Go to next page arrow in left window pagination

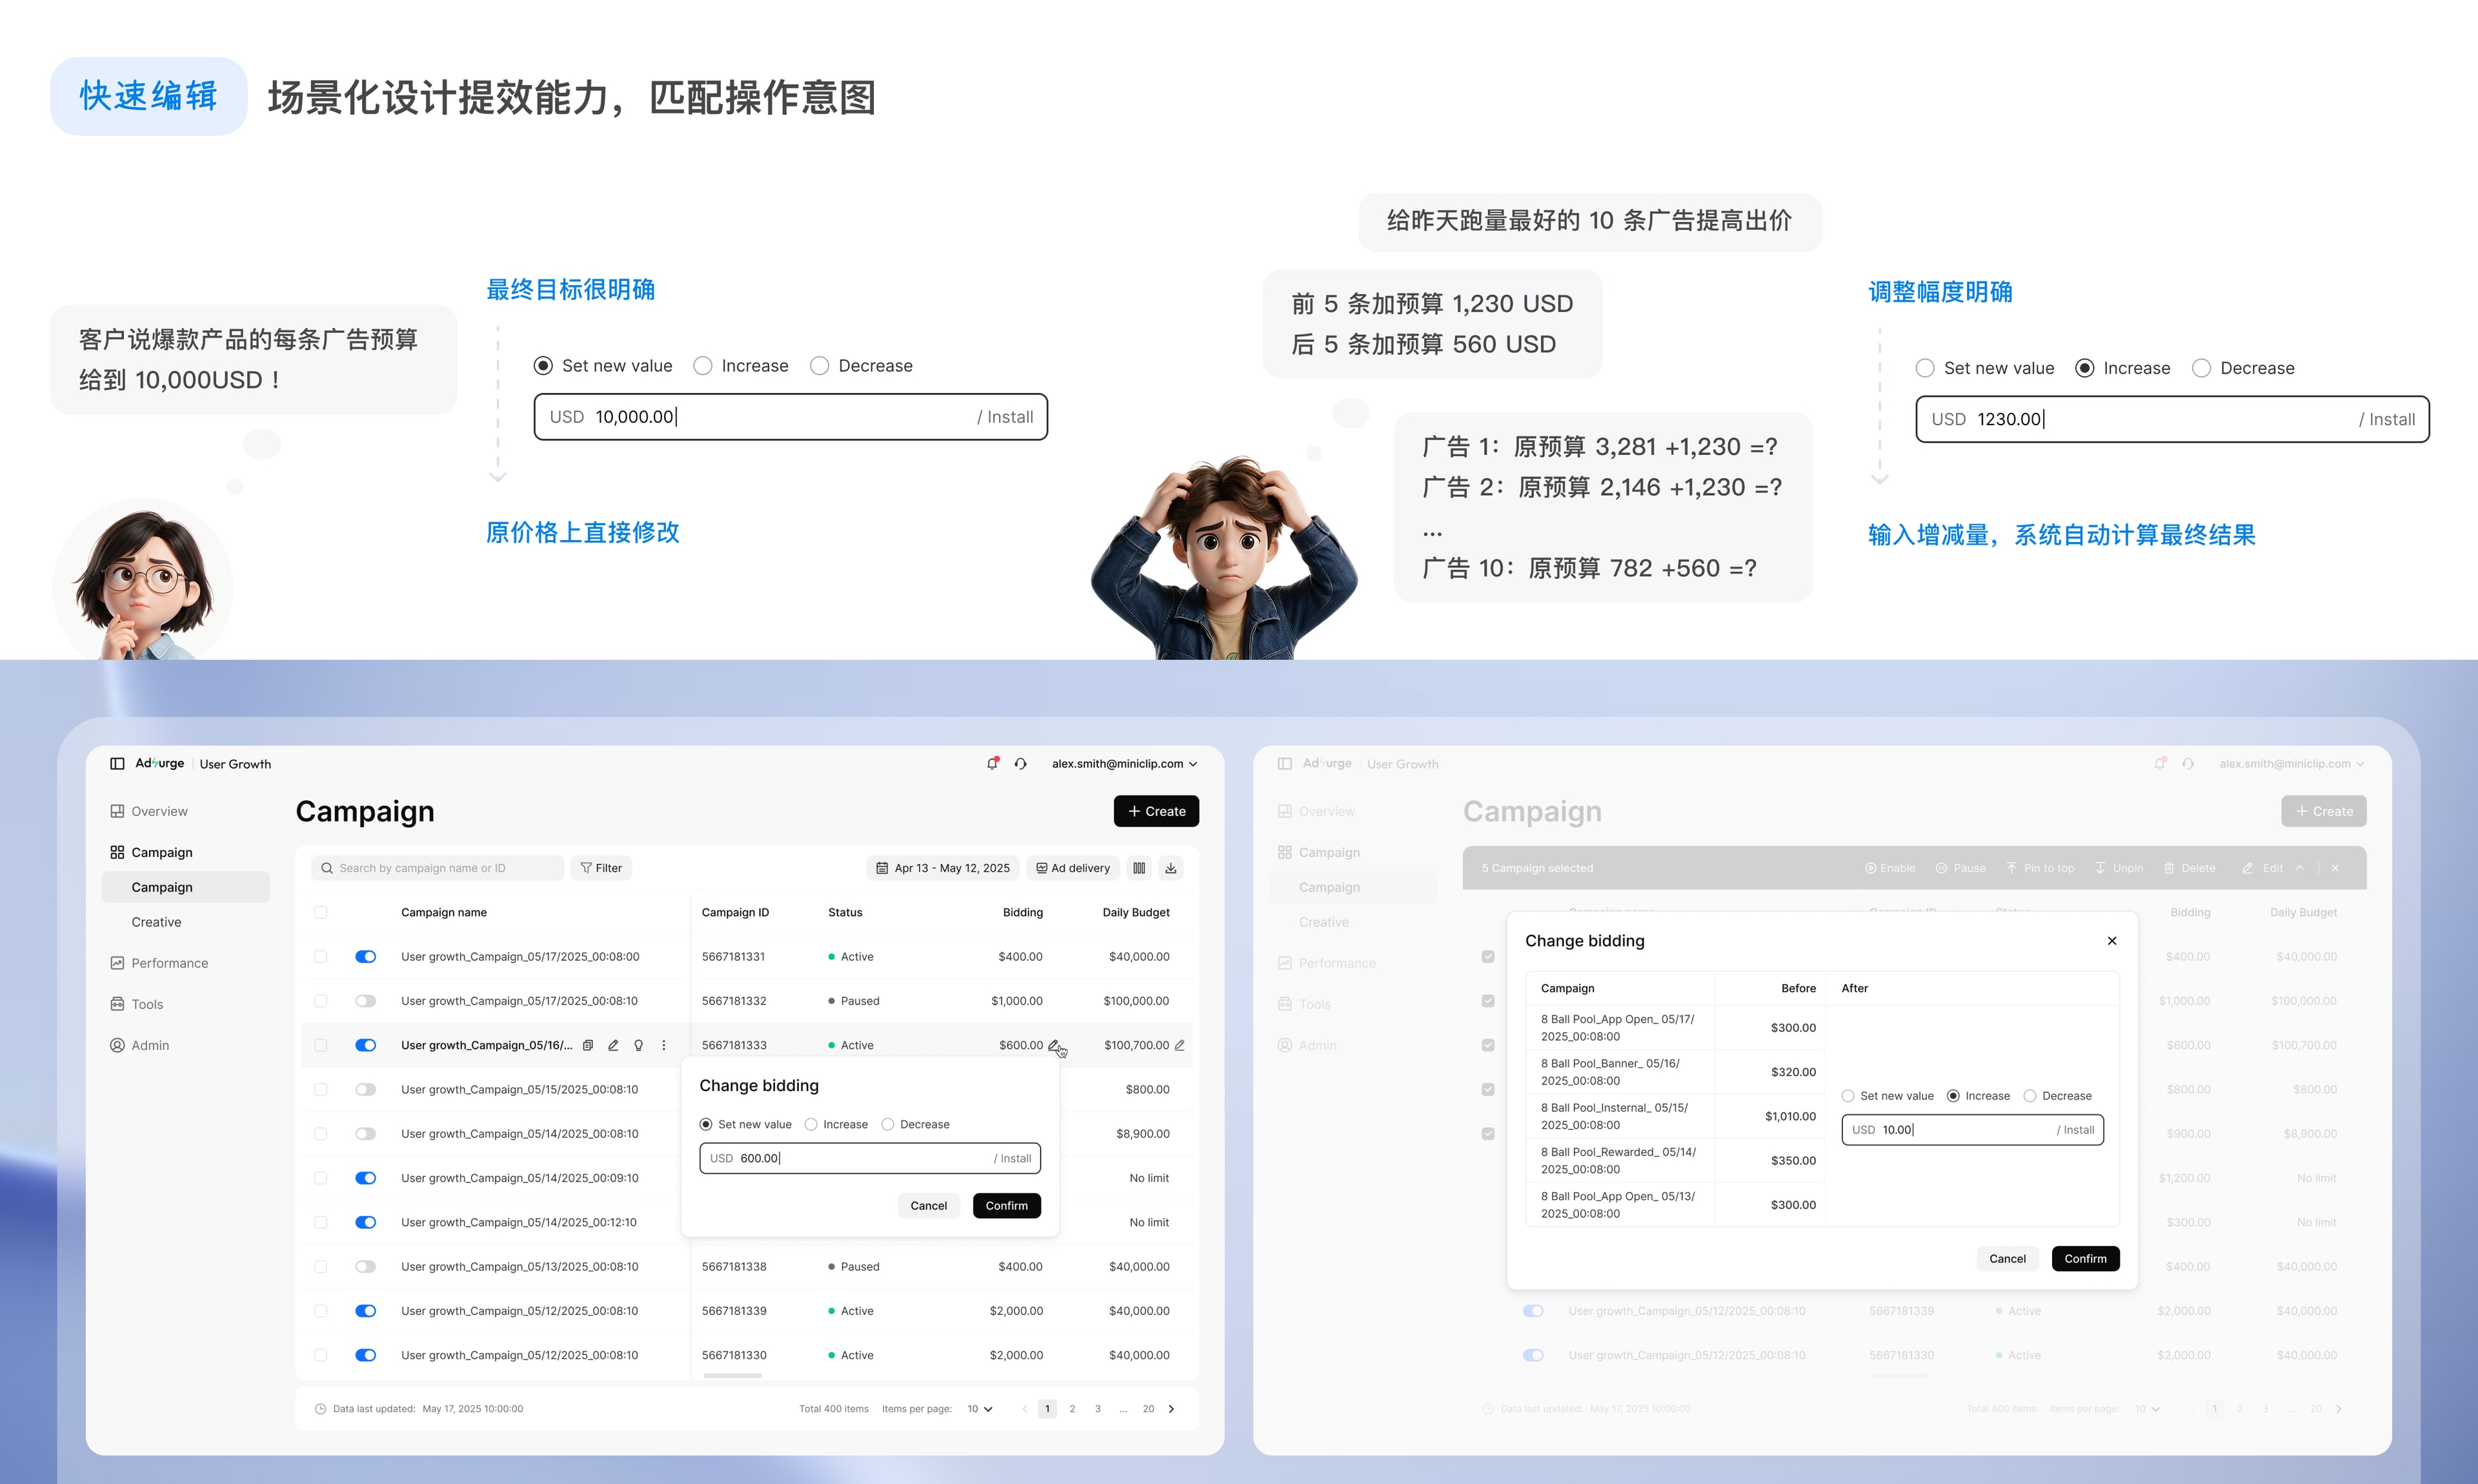coord(1172,1409)
